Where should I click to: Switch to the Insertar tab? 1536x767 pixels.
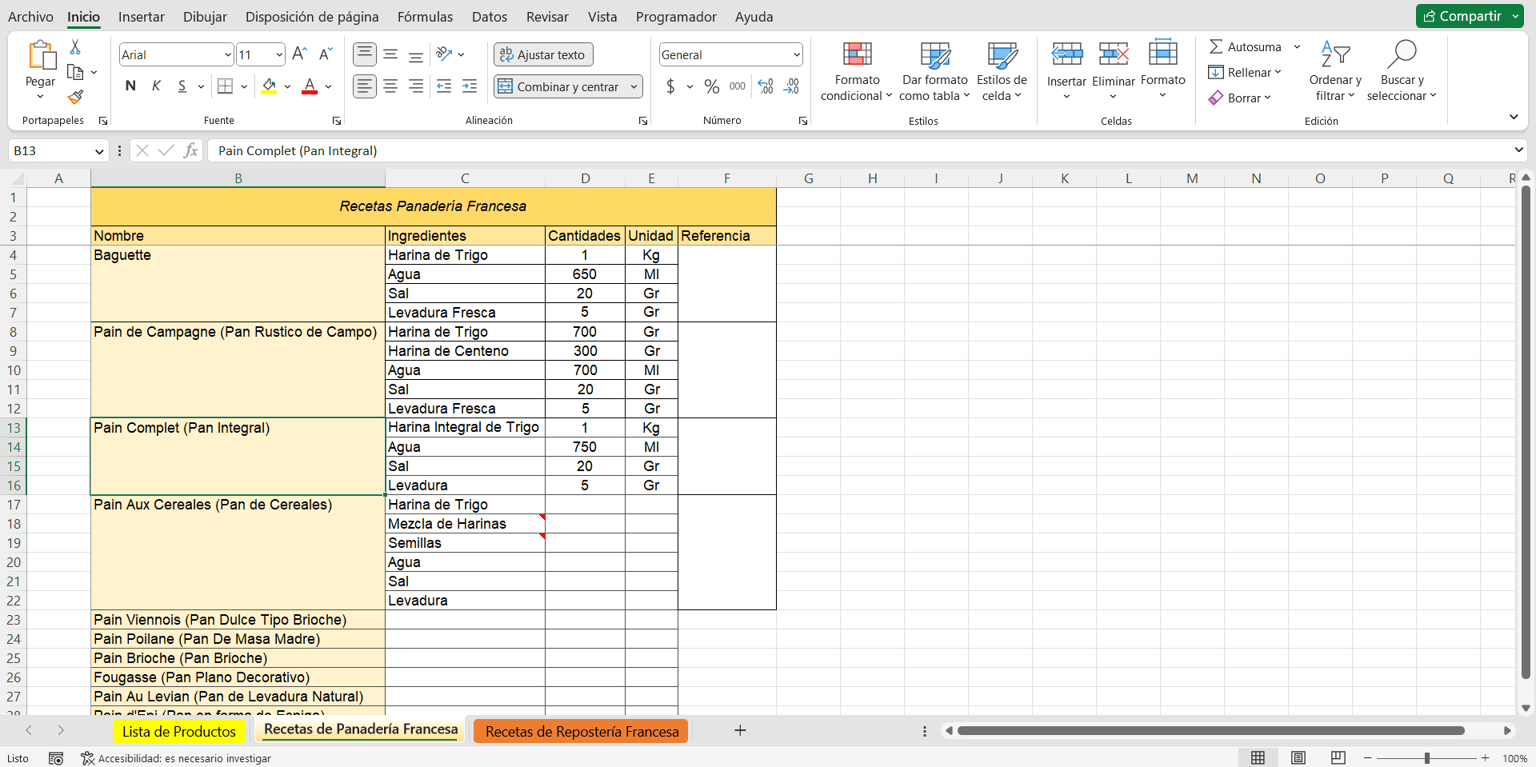coord(141,17)
